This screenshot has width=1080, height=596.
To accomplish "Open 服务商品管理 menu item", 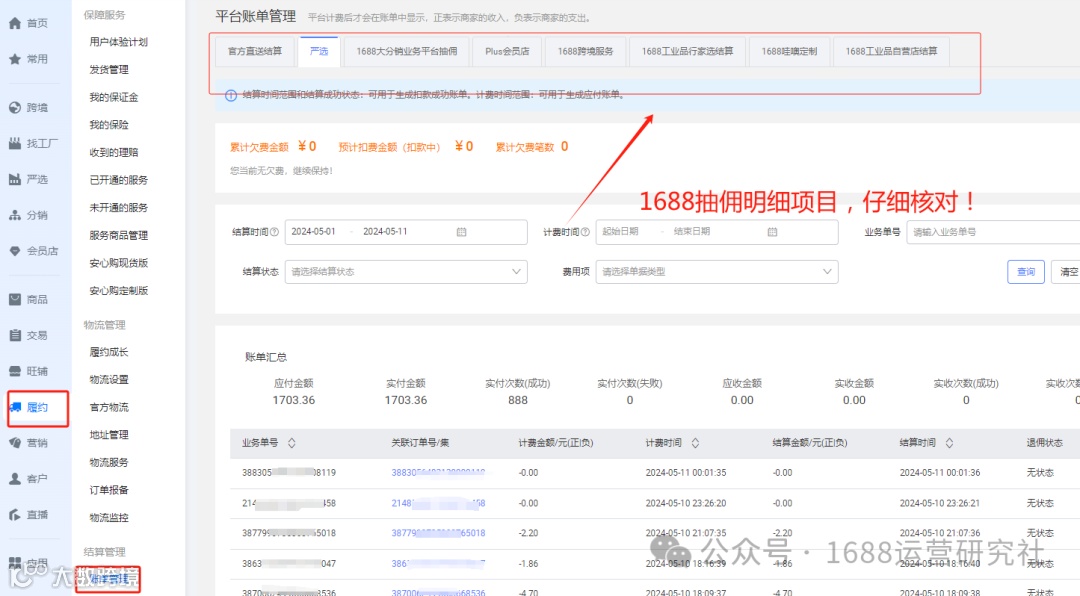I will 118,235.
